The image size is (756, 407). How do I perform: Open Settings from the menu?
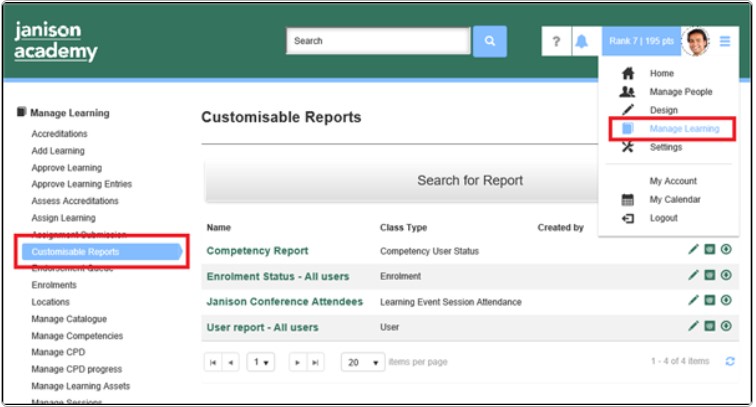pos(665,147)
